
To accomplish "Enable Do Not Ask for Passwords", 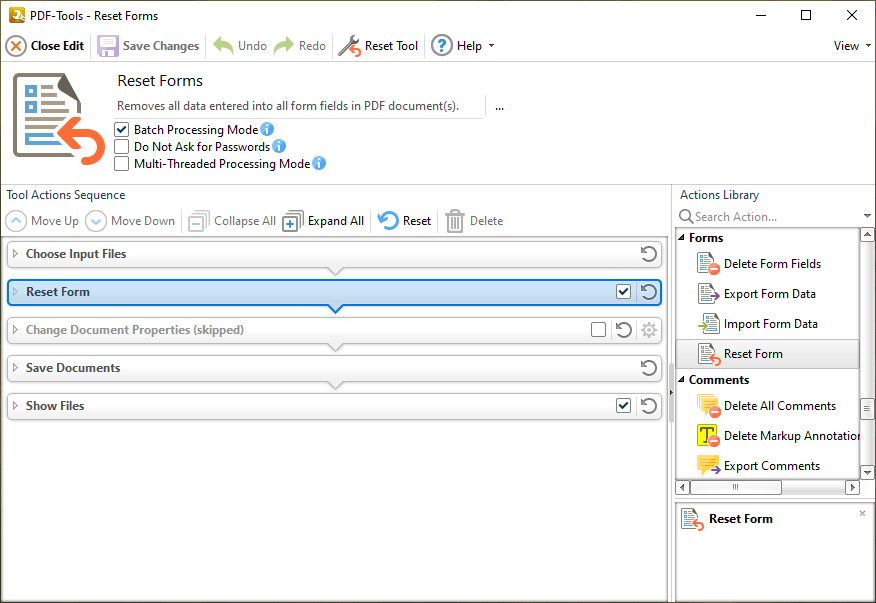I will [122, 147].
